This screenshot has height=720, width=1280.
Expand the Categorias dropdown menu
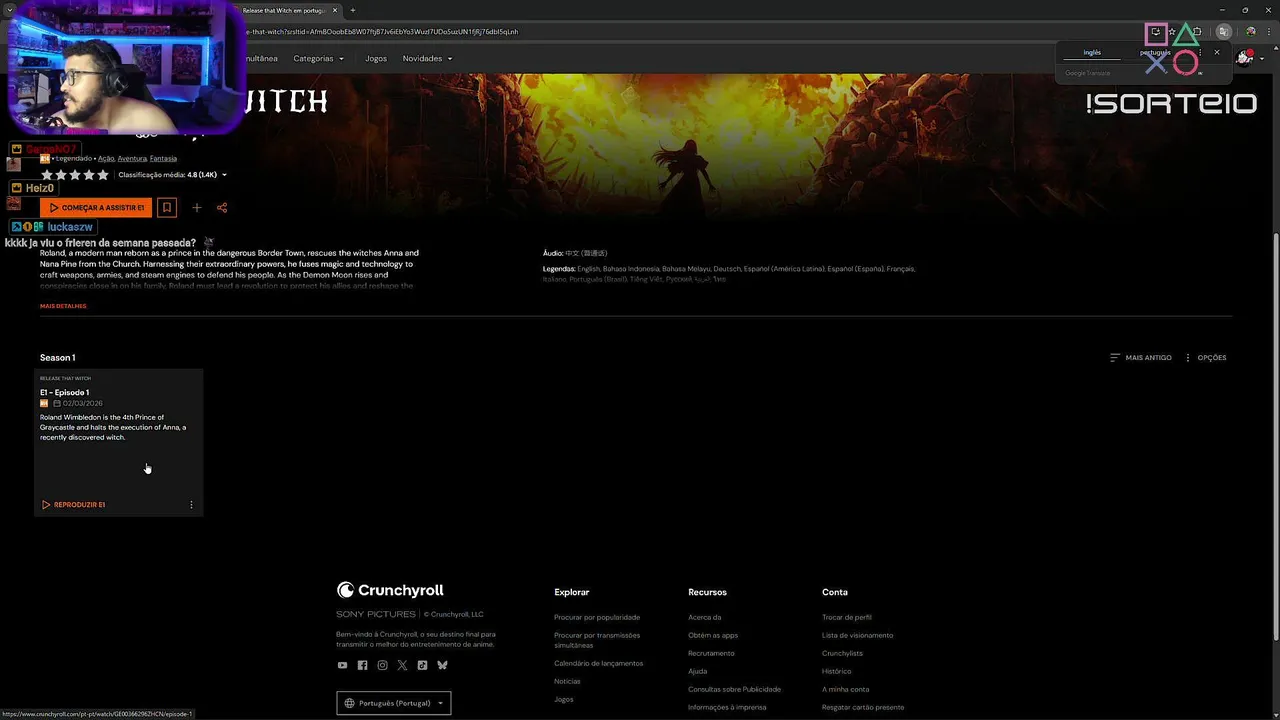point(318,59)
